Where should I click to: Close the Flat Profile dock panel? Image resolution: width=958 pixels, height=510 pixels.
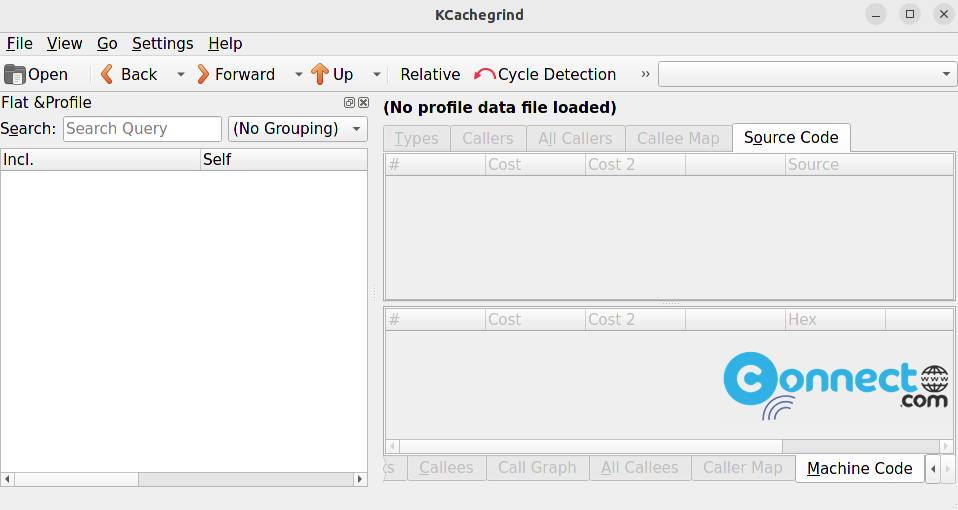click(363, 103)
